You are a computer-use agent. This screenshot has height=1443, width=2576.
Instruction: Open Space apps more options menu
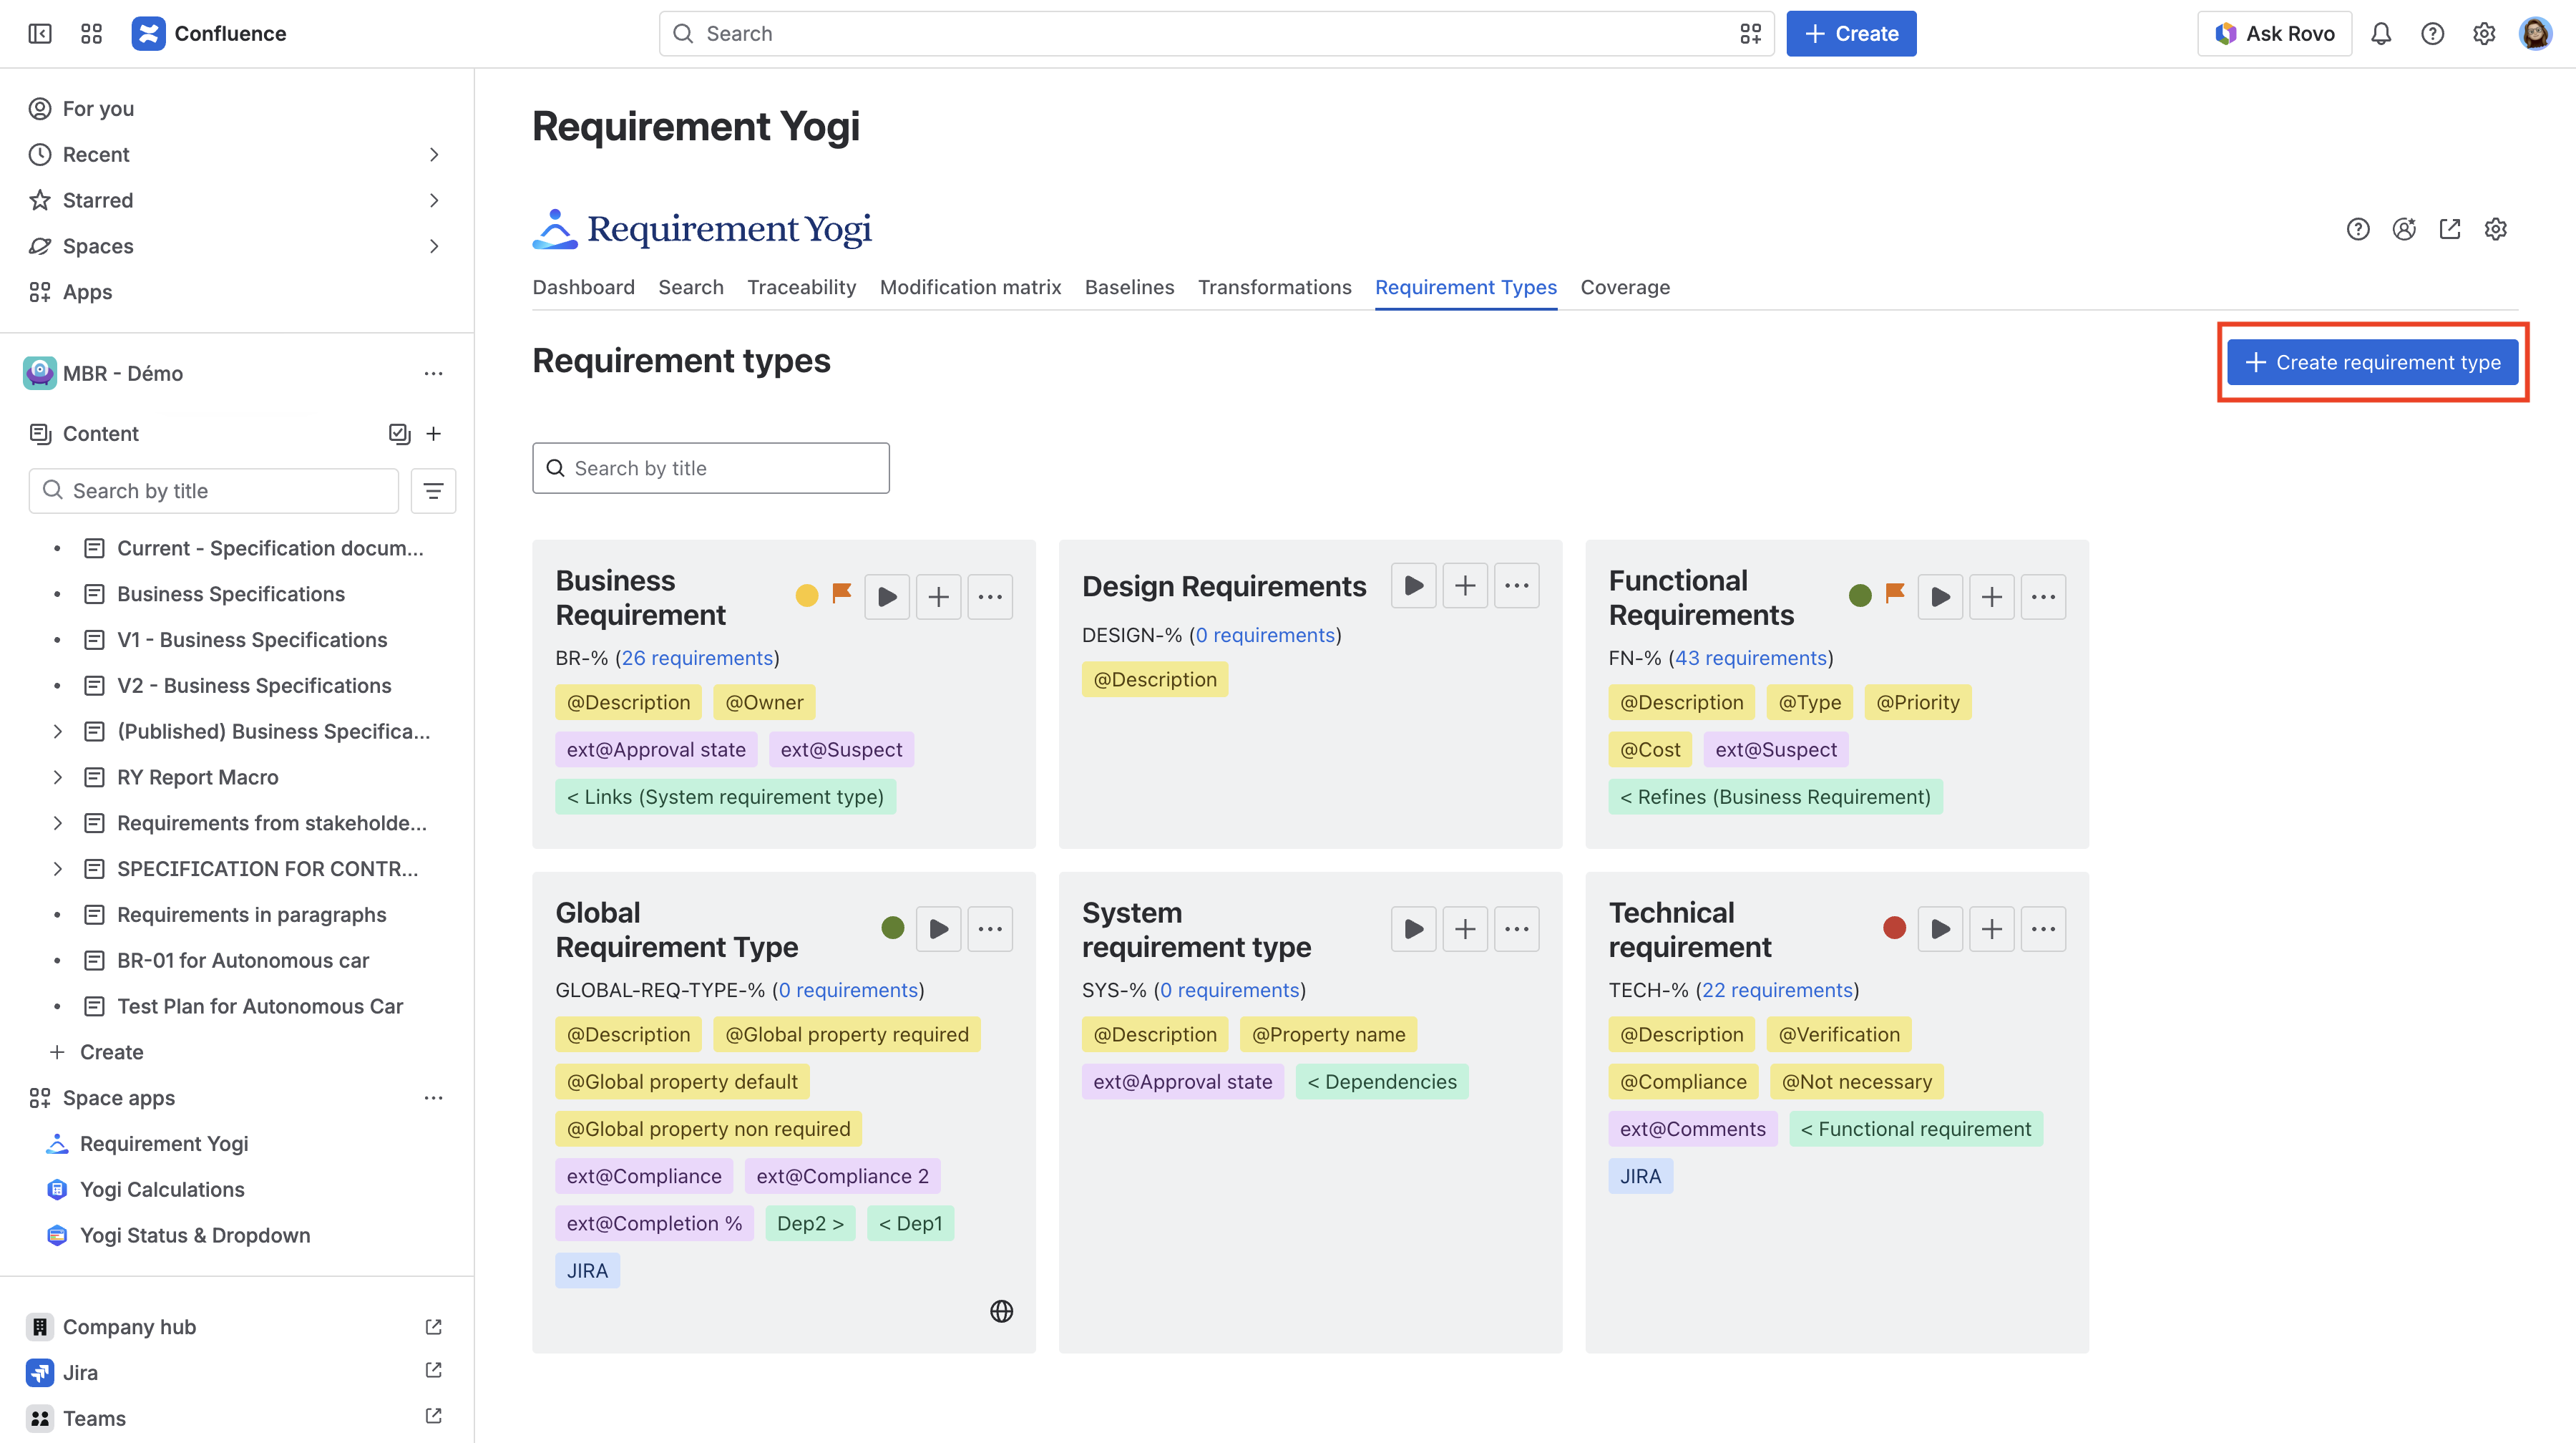coord(433,1098)
